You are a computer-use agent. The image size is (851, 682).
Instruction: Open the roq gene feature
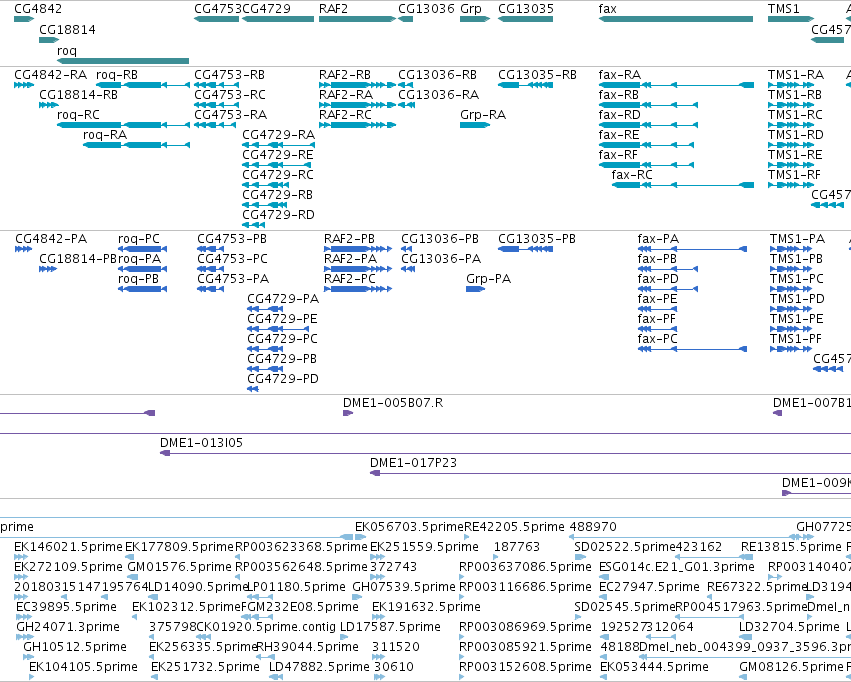(123, 61)
